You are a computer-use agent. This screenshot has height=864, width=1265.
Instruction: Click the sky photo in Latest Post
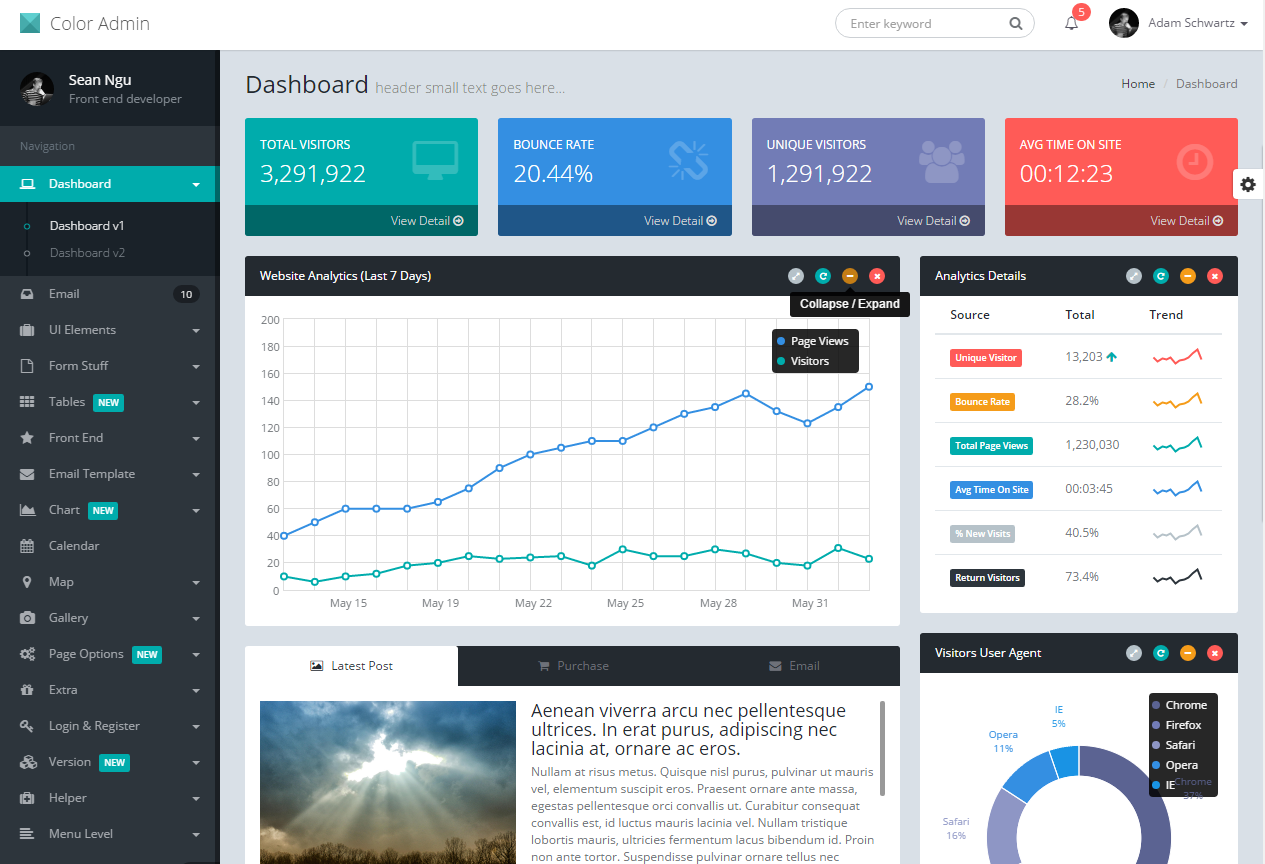point(388,782)
